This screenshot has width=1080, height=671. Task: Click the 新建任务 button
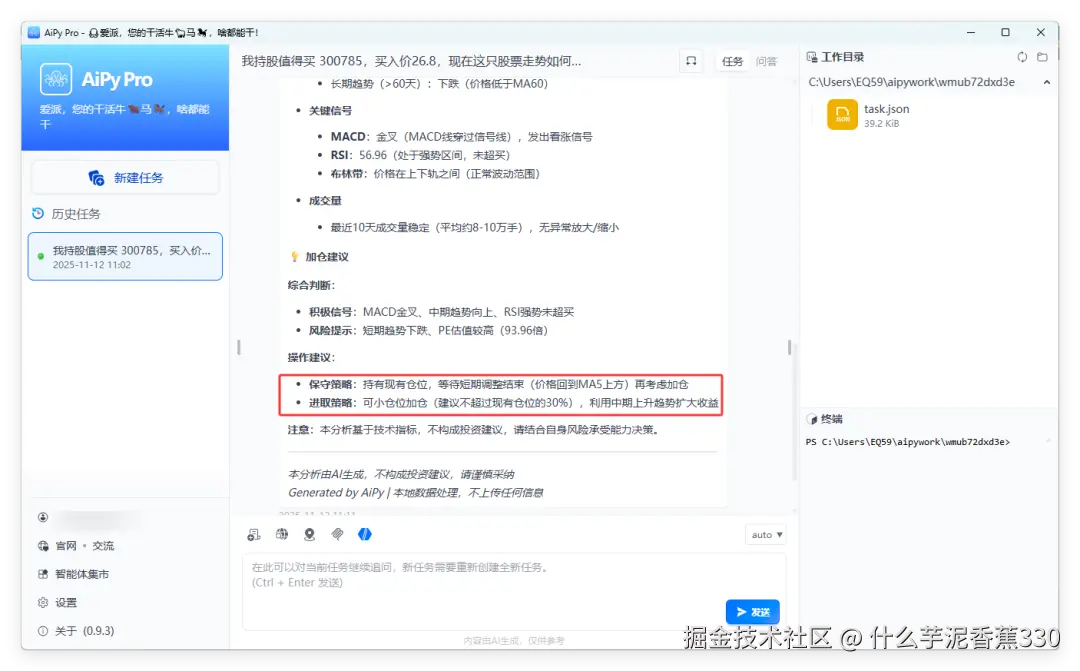click(x=124, y=177)
